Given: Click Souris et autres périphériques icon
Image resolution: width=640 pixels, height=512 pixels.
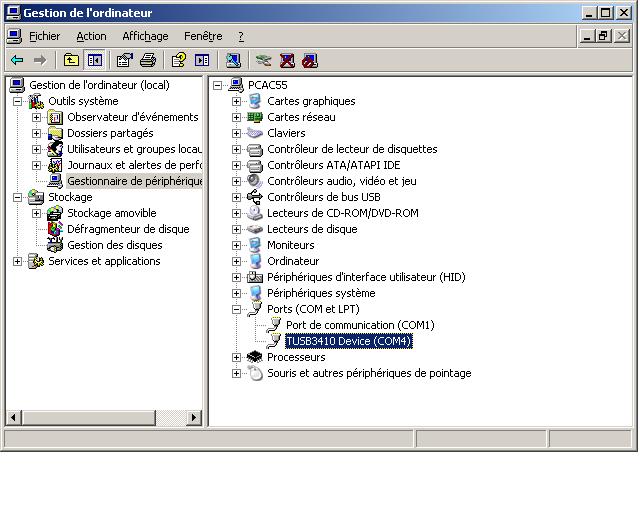Looking at the screenshot, I should coord(256,373).
